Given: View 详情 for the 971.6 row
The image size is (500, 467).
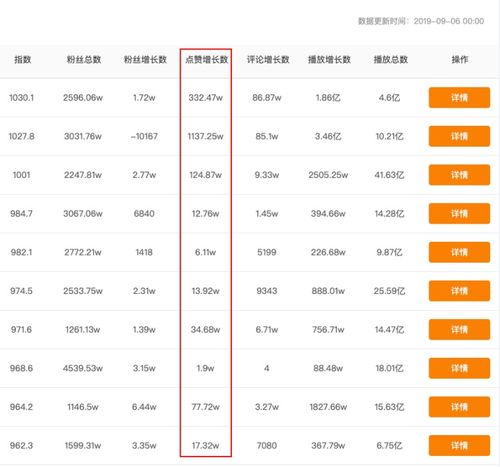Looking at the screenshot, I should pos(459,330).
